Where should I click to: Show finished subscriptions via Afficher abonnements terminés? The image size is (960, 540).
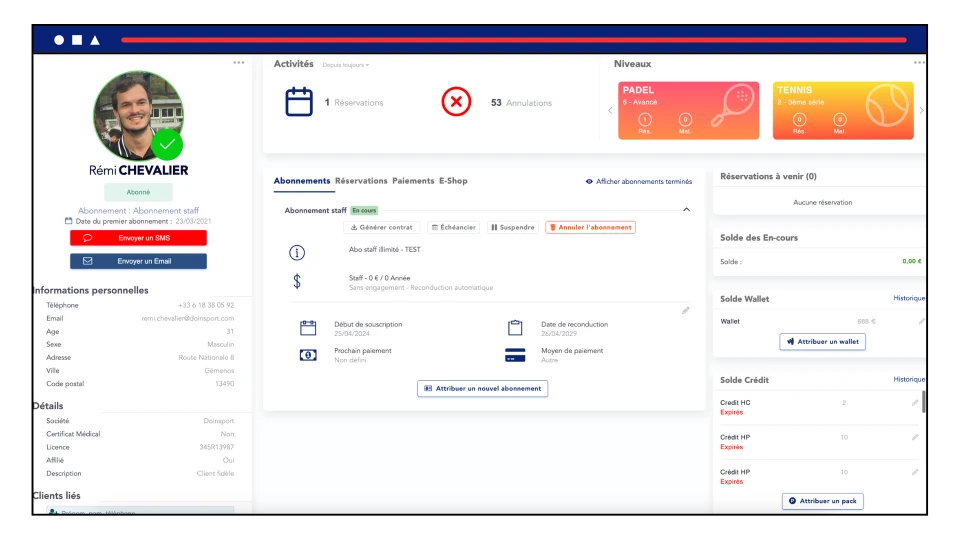(x=639, y=181)
